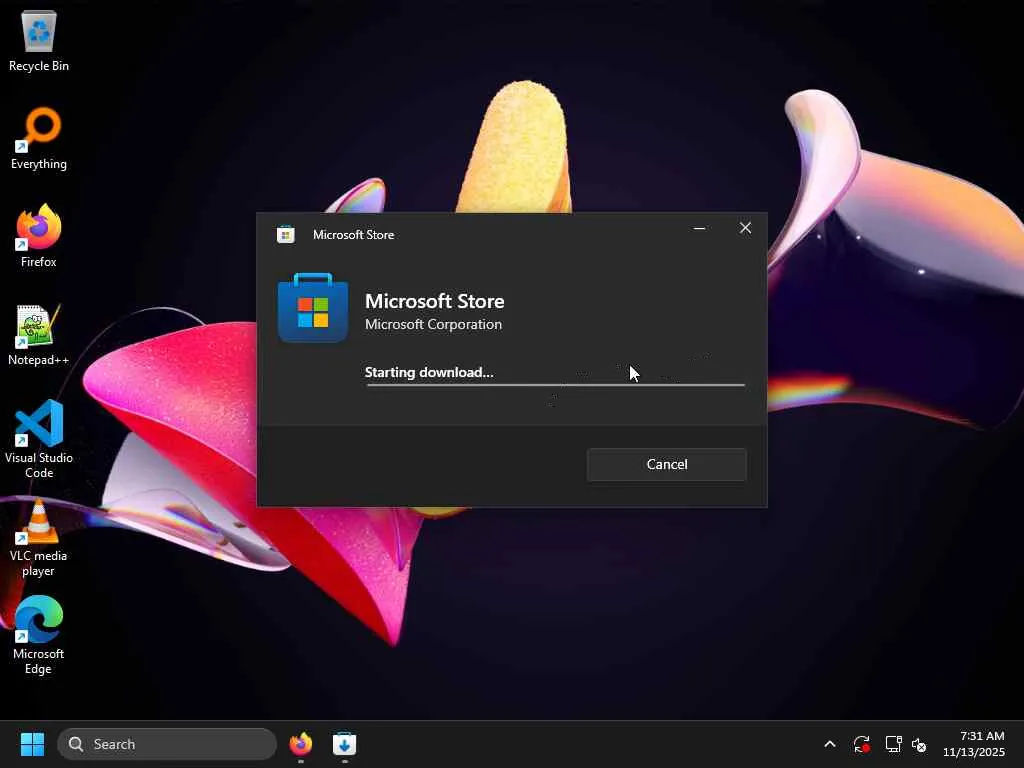Screen dimensions: 1024x768
Task: Open the network display tray icon
Action: (893, 744)
